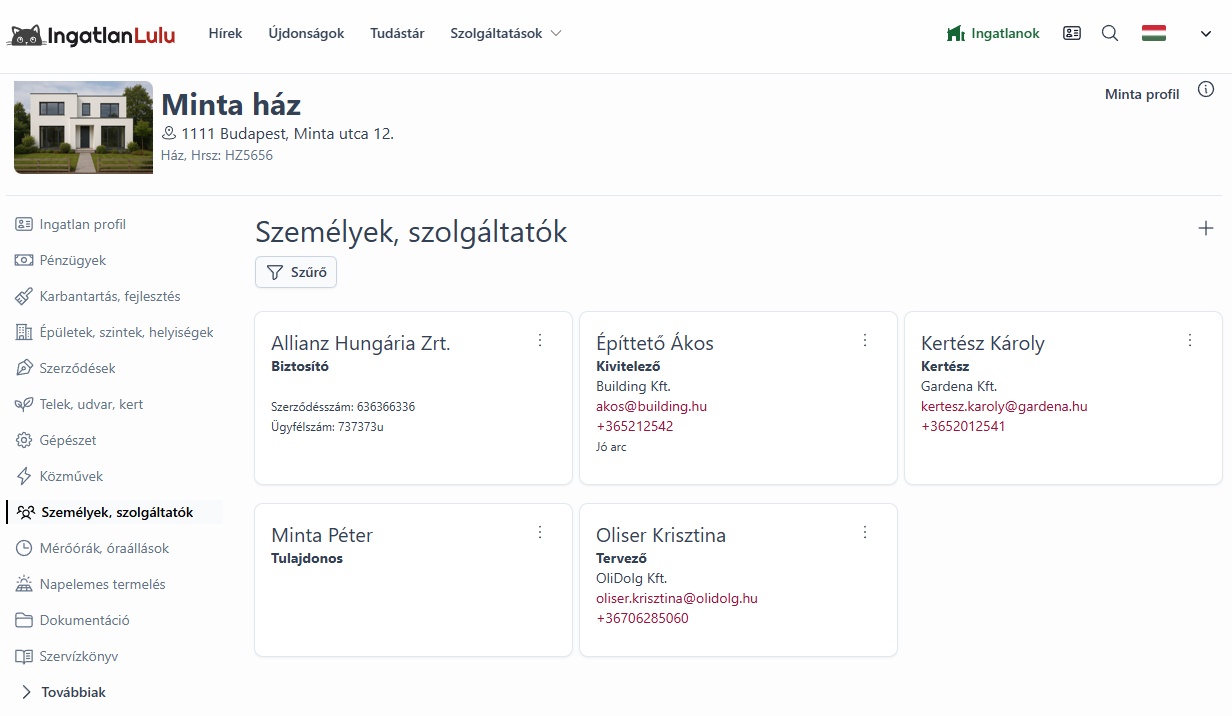Click the Gardena Kft. company text
1232x716 pixels.
click(x=959, y=386)
